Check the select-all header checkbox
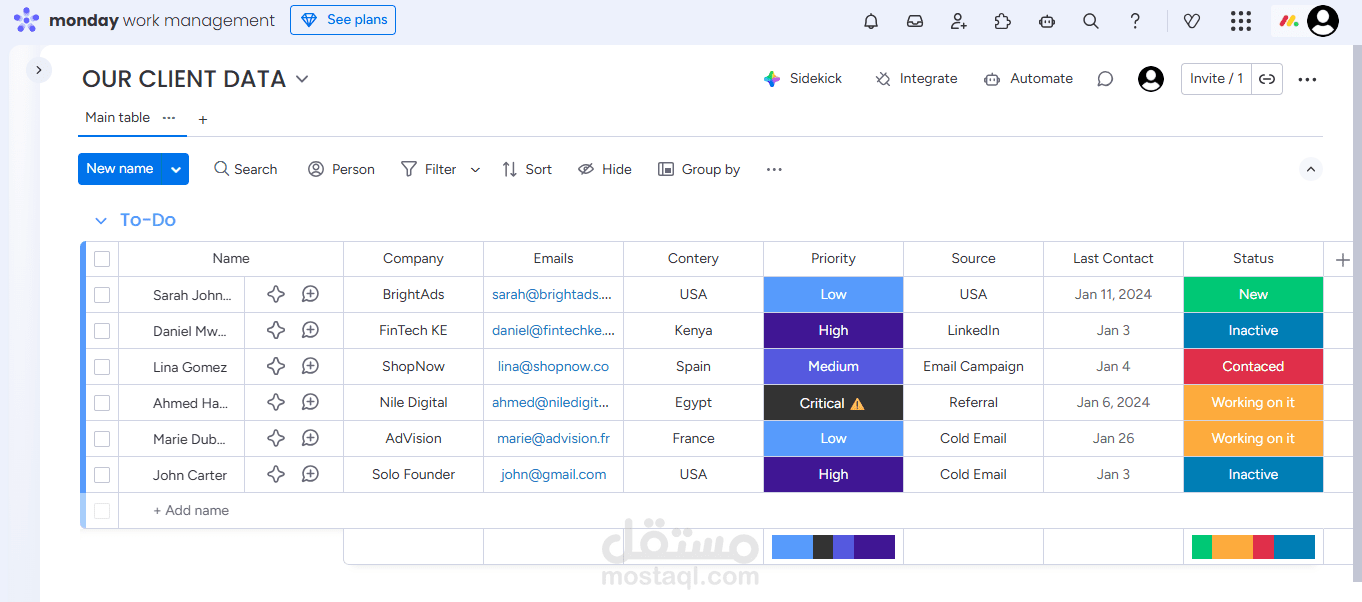The height and width of the screenshot is (602, 1362). click(x=102, y=259)
